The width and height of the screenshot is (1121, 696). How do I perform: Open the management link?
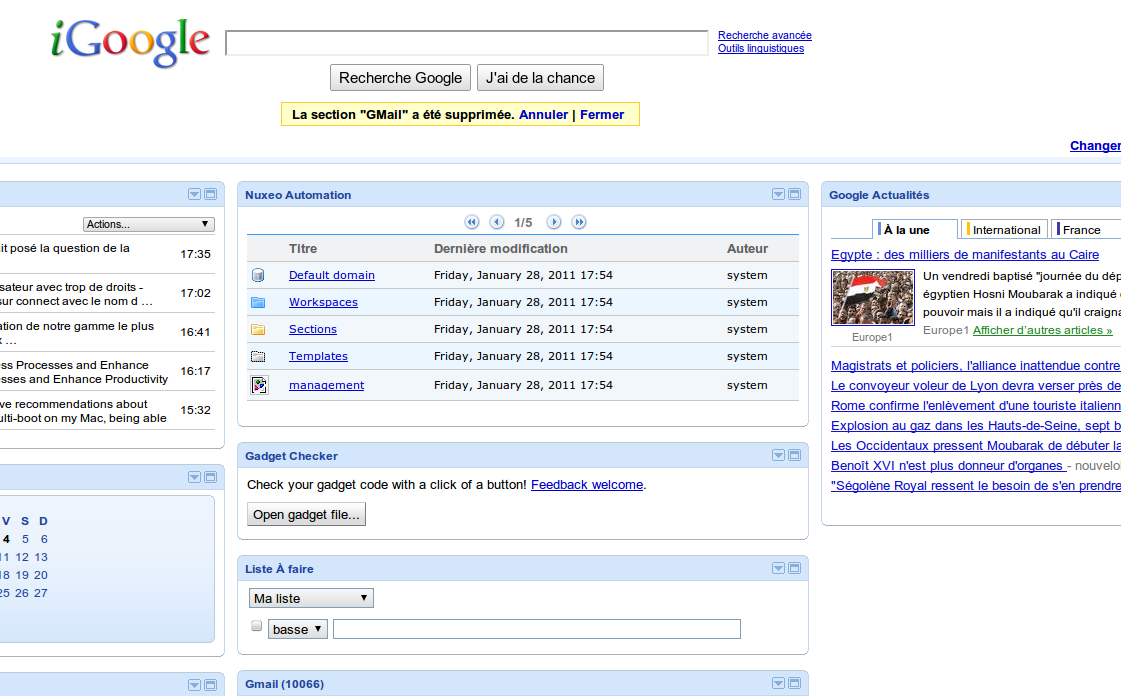pyautogui.click(x=326, y=385)
